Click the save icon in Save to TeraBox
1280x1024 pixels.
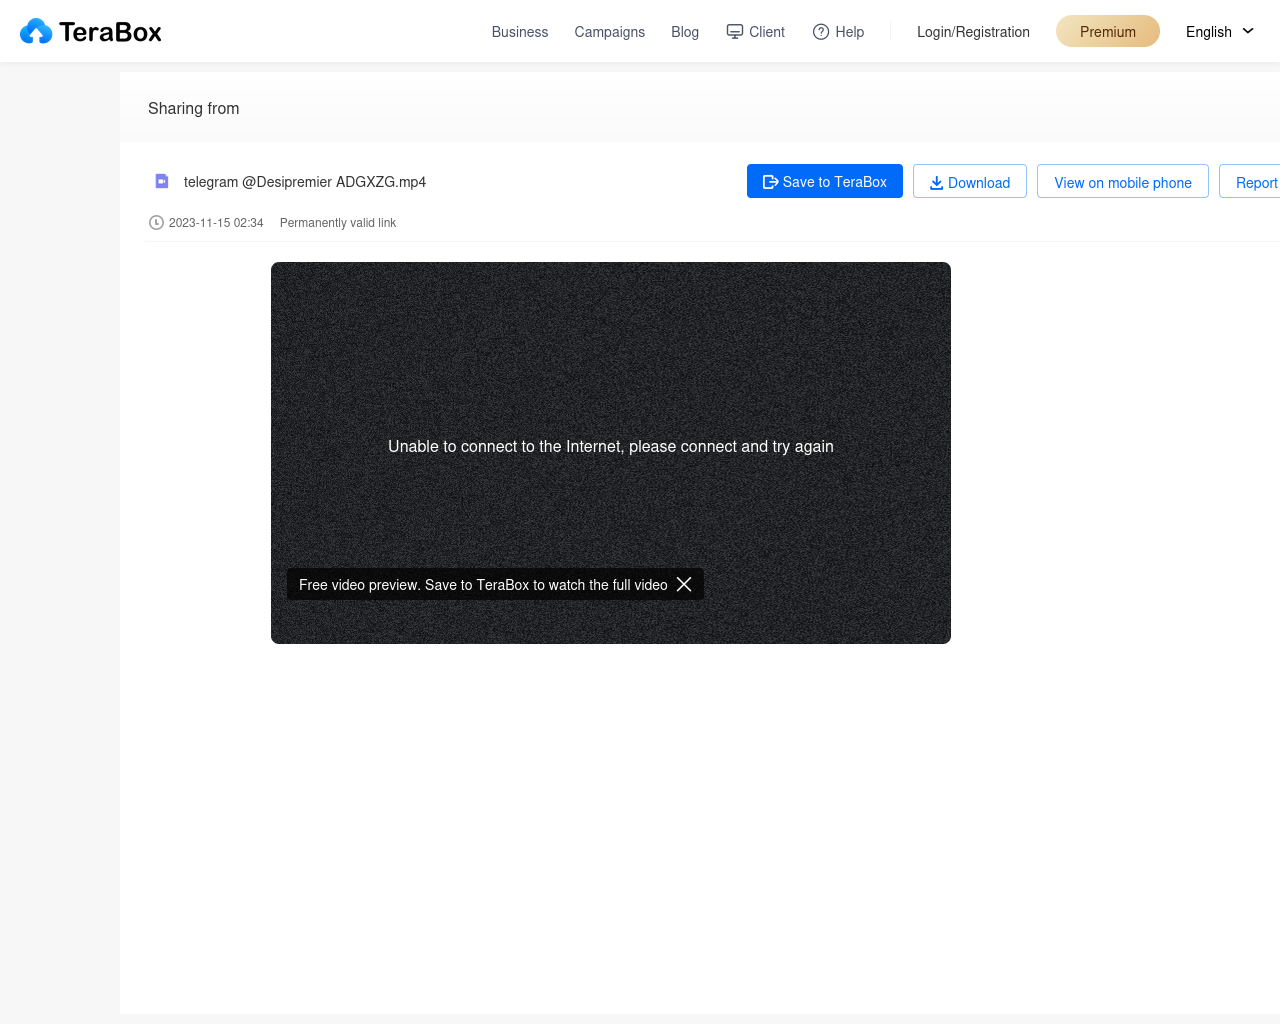pyautogui.click(x=770, y=182)
